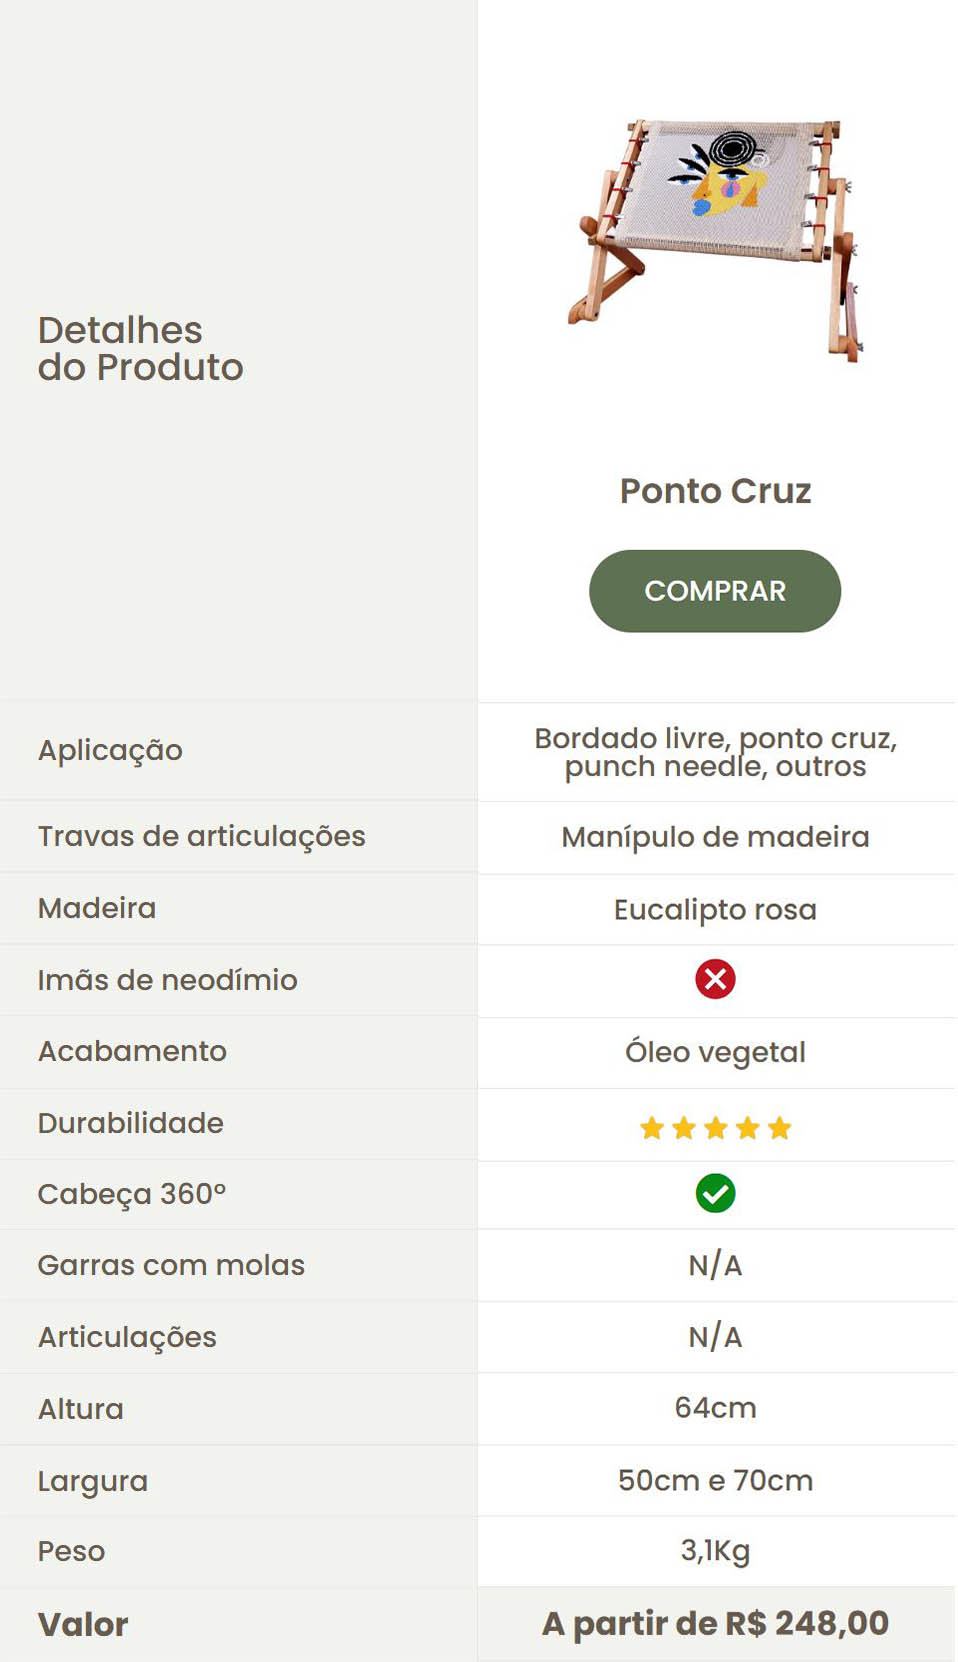Click the Eucalipto rosa value
This screenshot has height=1662, width=958.
[715, 910]
